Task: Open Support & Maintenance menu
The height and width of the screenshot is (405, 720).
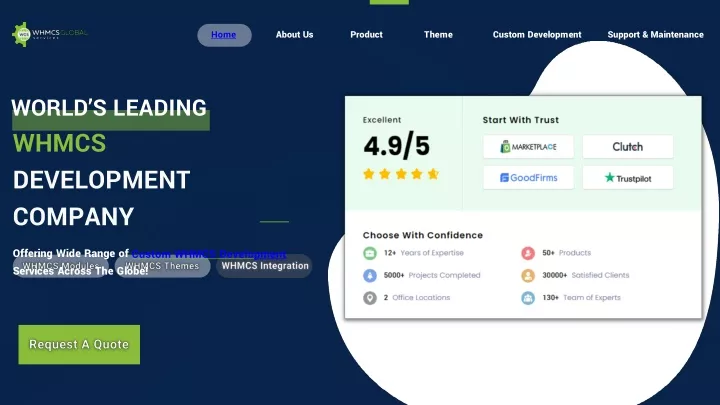Action: point(655,35)
